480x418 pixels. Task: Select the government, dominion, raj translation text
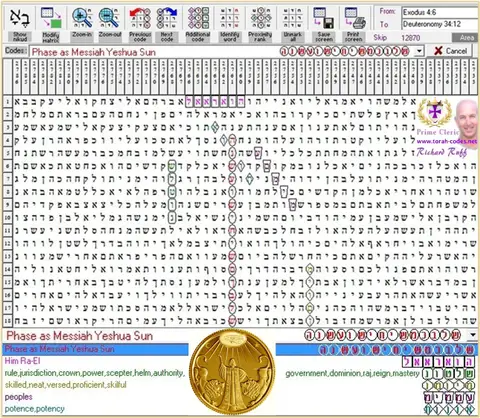(x=352, y=373)
